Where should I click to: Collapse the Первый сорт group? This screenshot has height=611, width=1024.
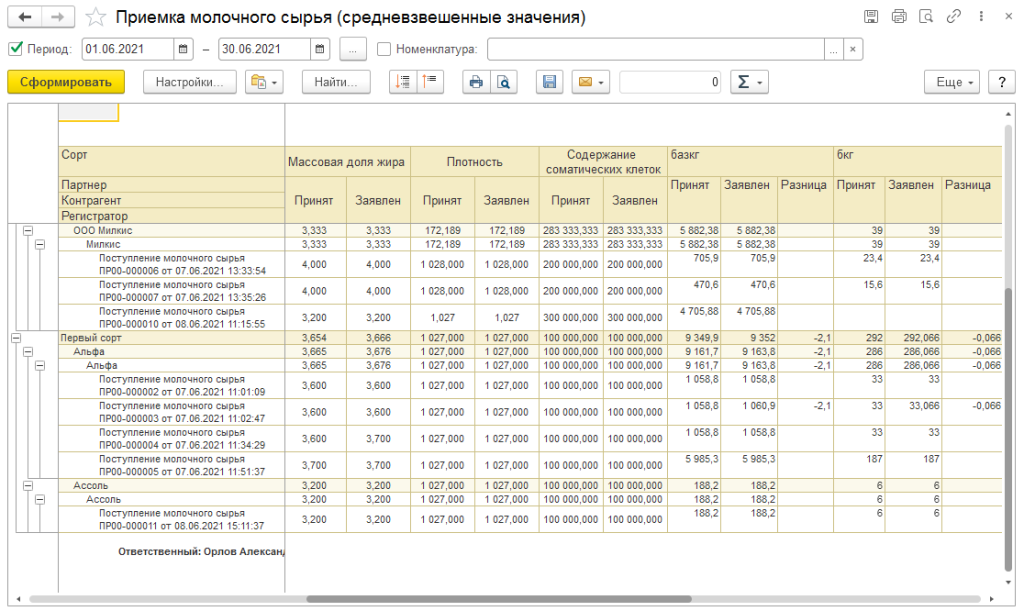(15, 339)
